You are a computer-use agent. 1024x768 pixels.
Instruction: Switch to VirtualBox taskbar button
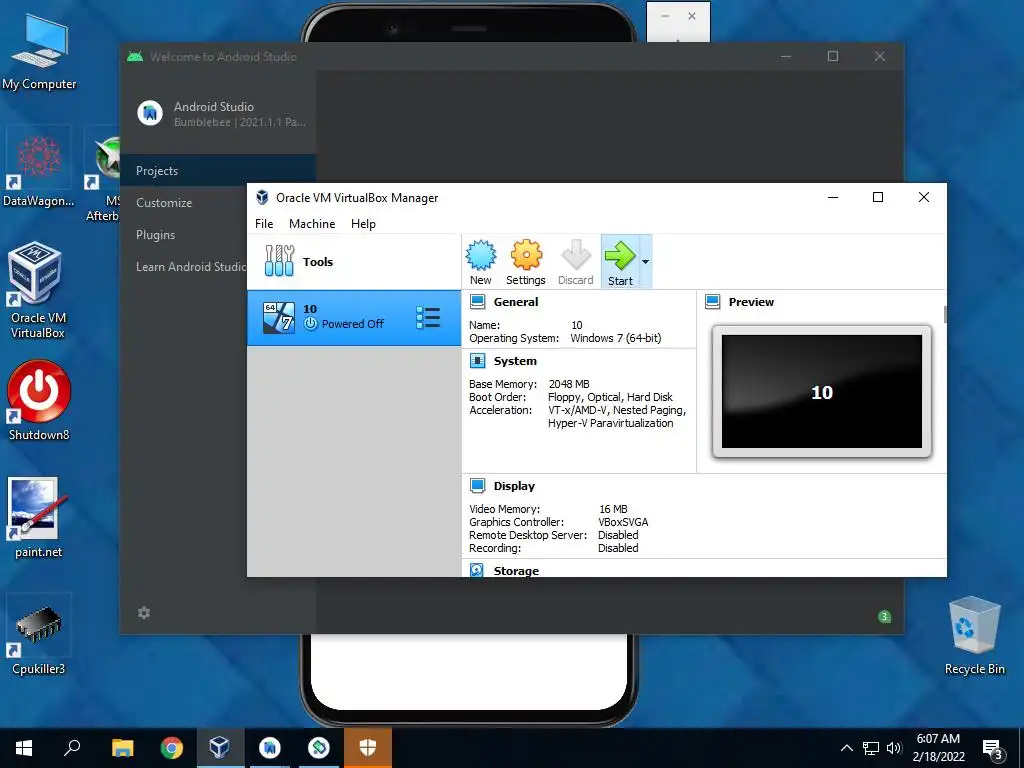pyautogui.click(x=220, y=748)
